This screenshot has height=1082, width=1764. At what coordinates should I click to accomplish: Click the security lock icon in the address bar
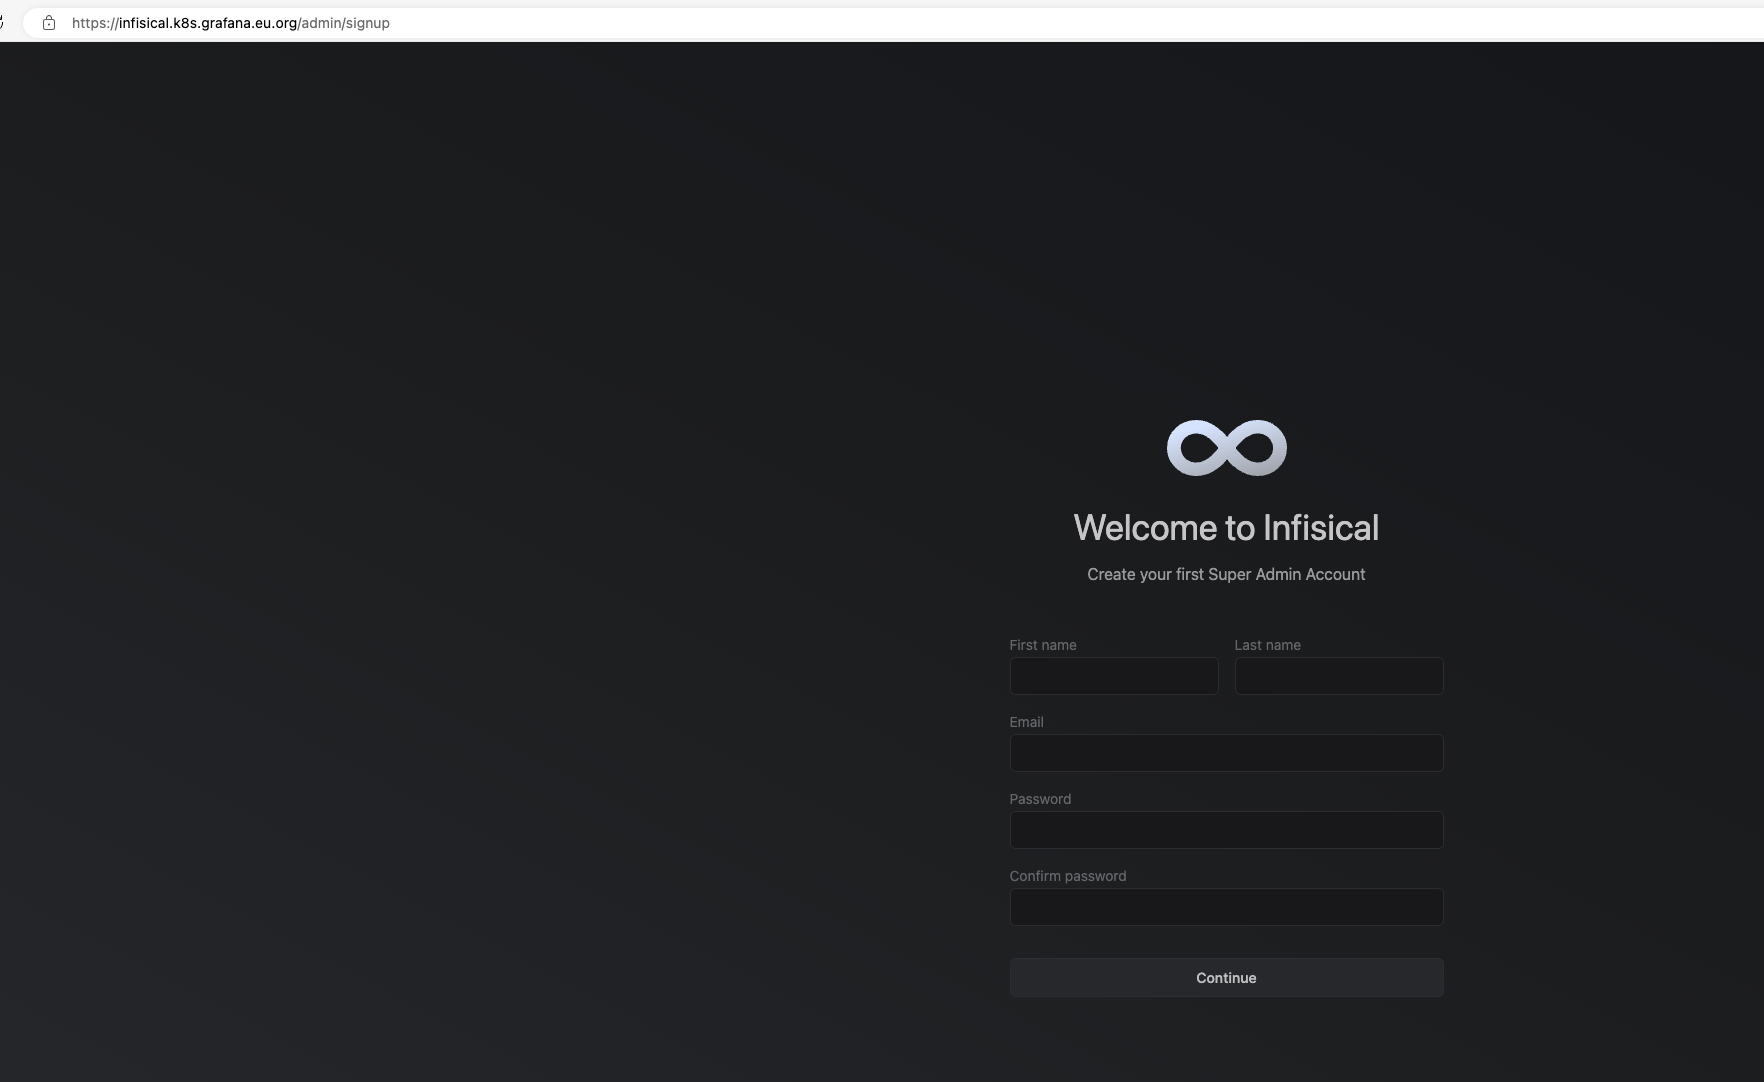(49, 22)
